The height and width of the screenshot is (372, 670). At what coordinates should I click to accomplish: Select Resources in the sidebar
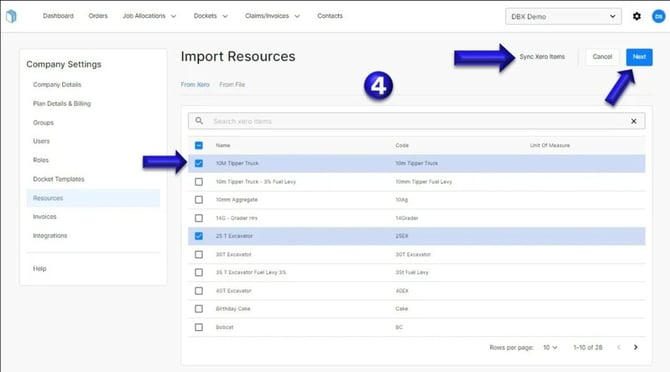(93, 198)
